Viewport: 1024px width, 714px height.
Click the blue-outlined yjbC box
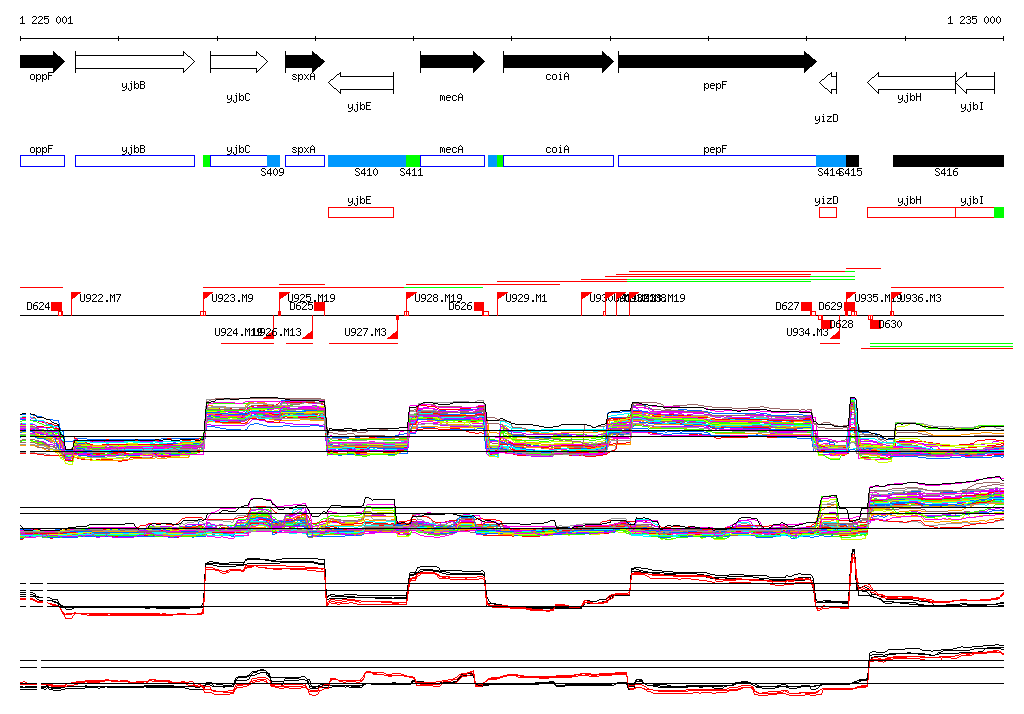click(239, 161)
